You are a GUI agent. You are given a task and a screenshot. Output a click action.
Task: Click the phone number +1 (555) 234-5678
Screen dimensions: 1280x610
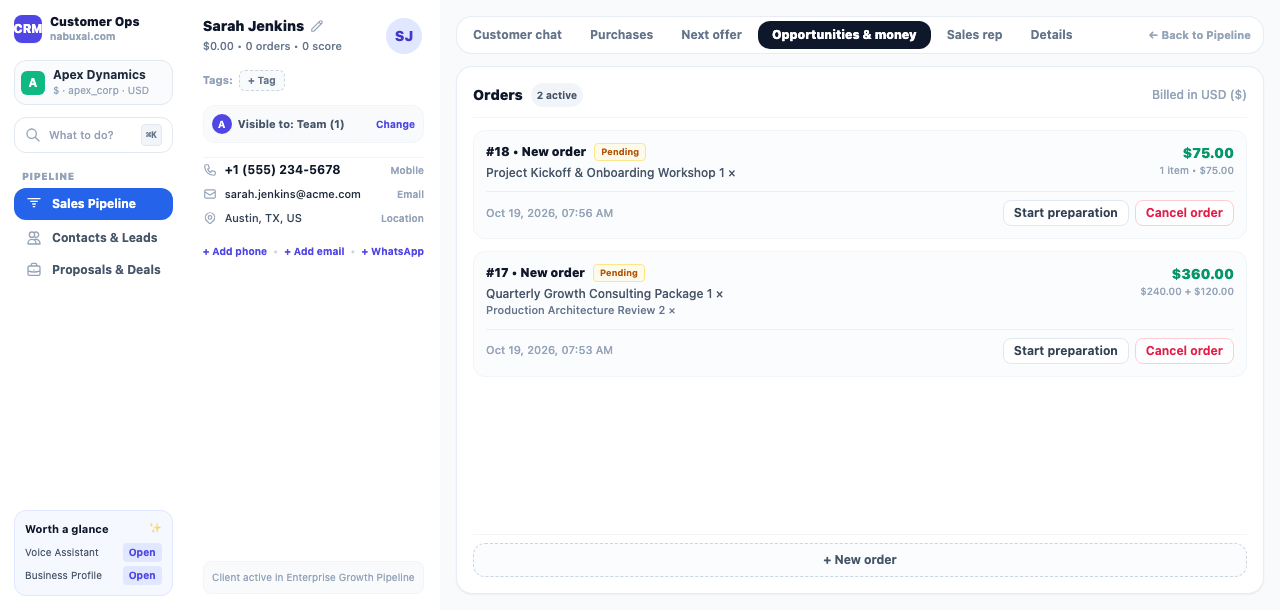pyautogui.click(x=282, y=170)
